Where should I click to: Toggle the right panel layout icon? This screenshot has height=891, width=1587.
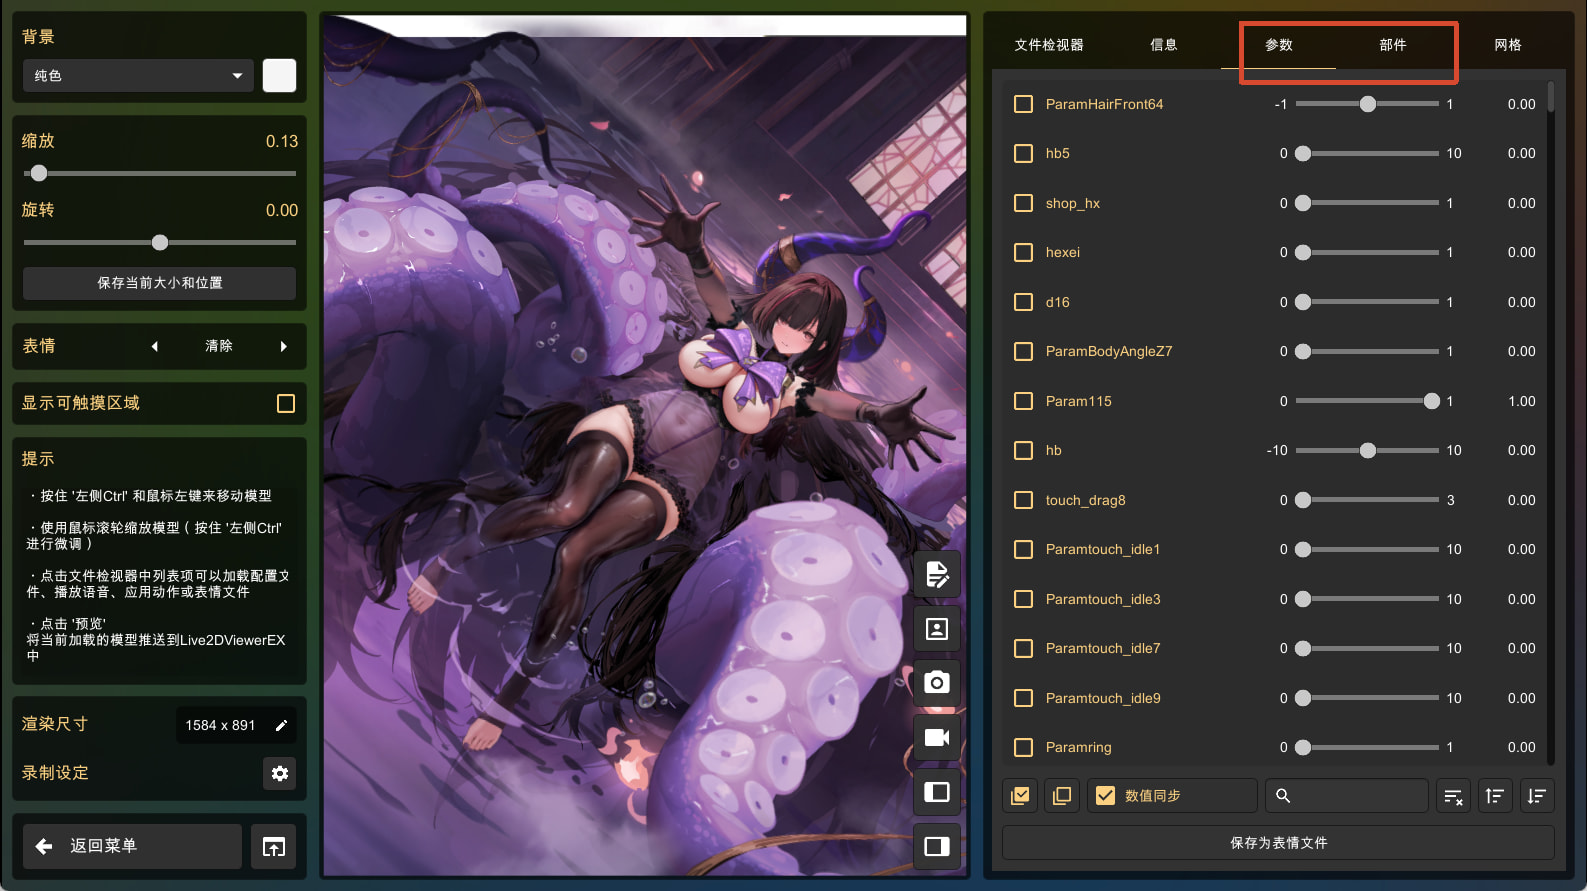point(936,847)
